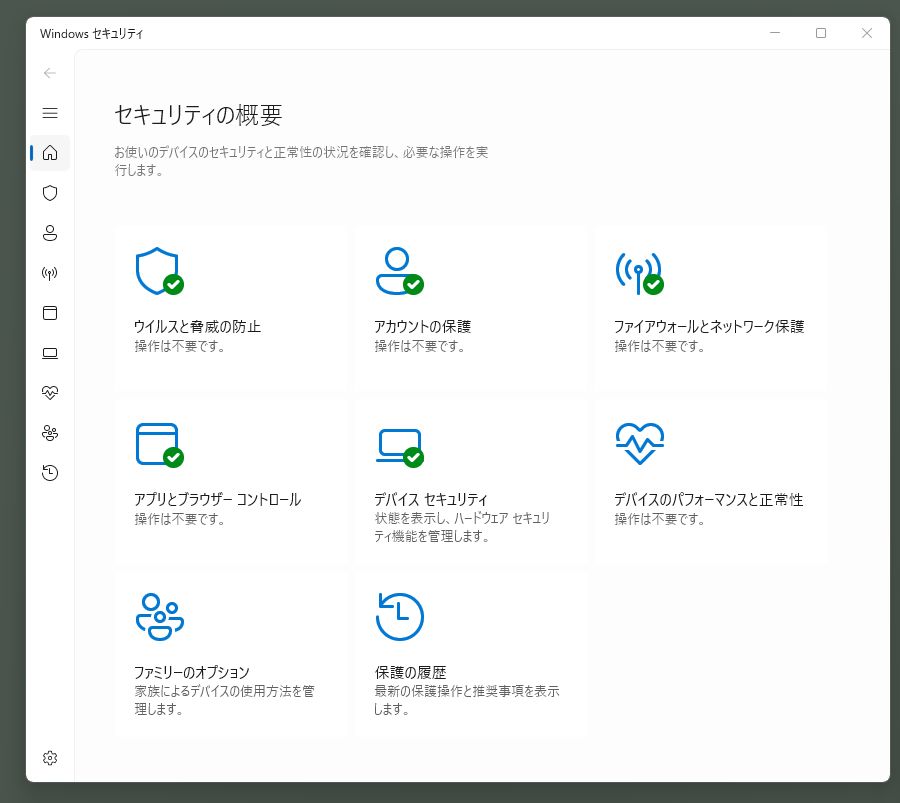900x803 pixels.
Task: Open virus and threat protection shield in sidebar
Action: pyautogui.click(x=50, y=193)
